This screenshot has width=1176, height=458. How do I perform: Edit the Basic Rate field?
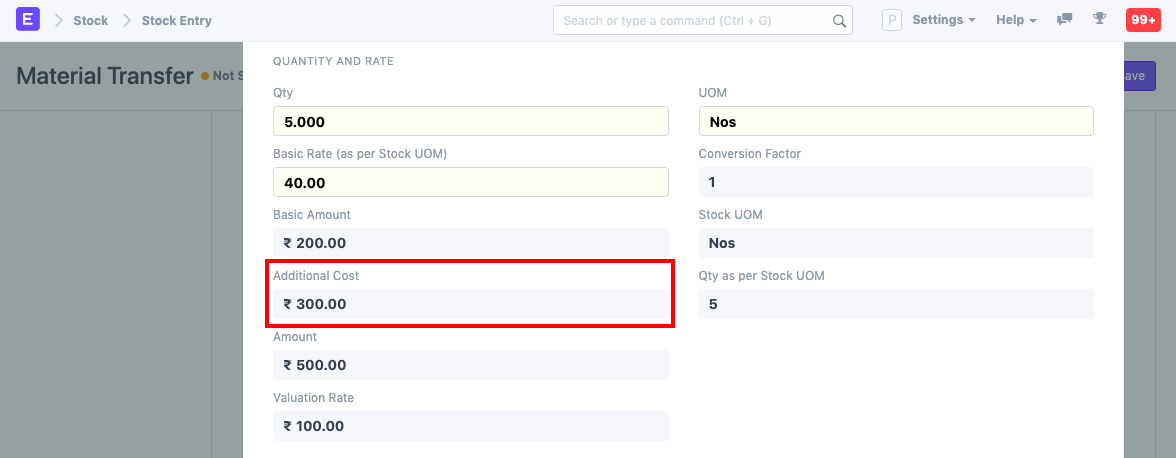pyautogui.click(x=470, y=182)
